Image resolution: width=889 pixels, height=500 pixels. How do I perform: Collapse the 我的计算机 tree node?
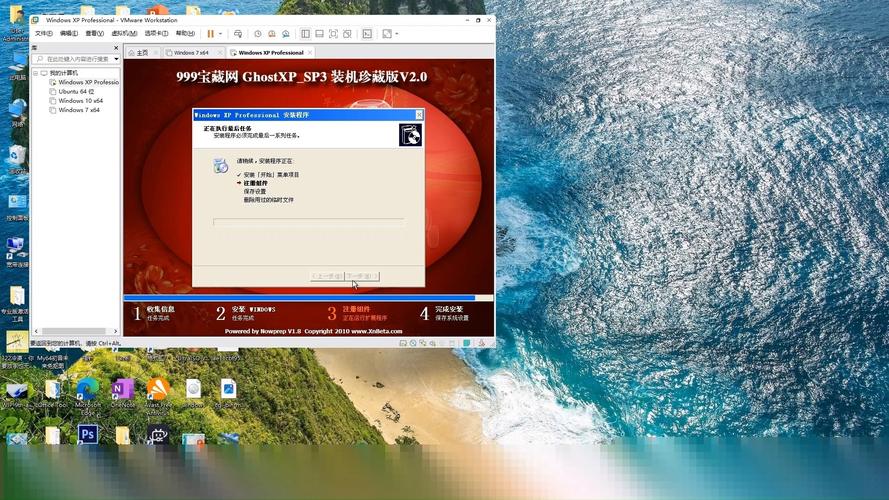coord(37,73)
